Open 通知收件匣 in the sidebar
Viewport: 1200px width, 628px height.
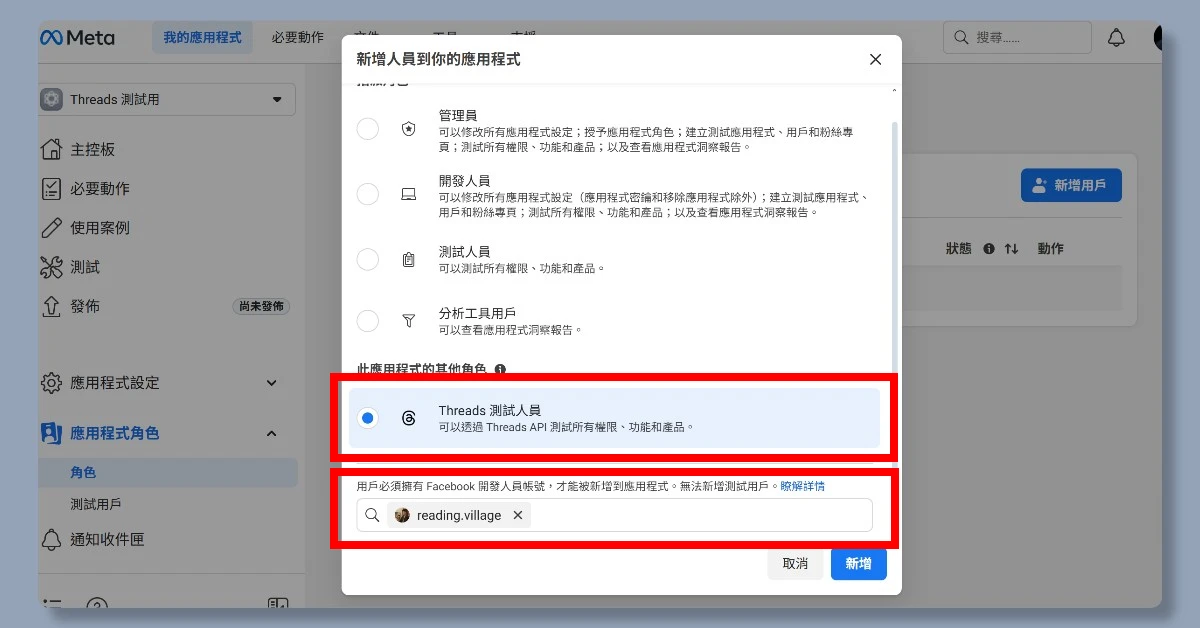coord(107,539)
